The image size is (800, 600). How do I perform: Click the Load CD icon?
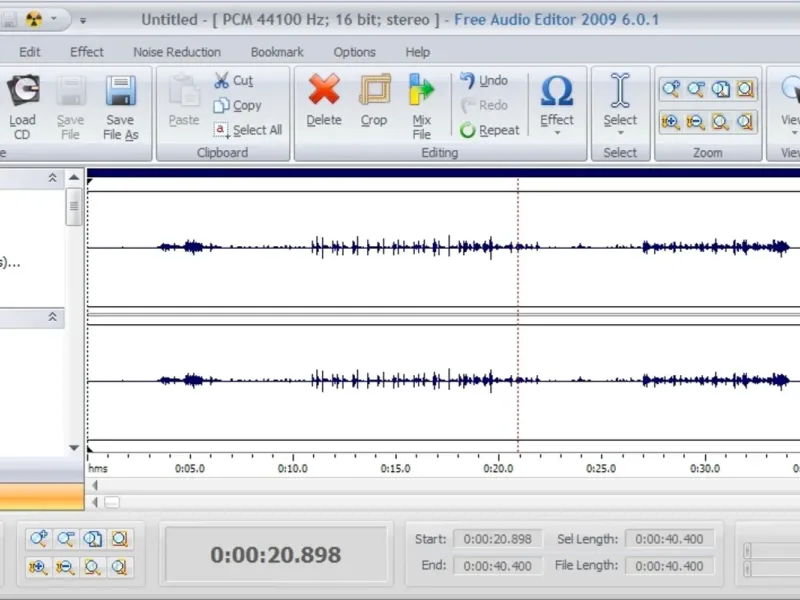point(23,90)
